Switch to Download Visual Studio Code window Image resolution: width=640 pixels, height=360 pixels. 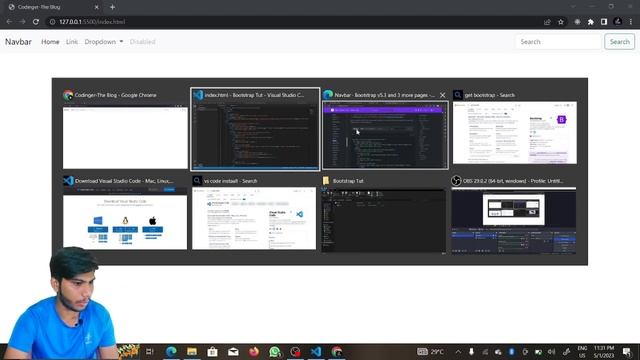125,213
